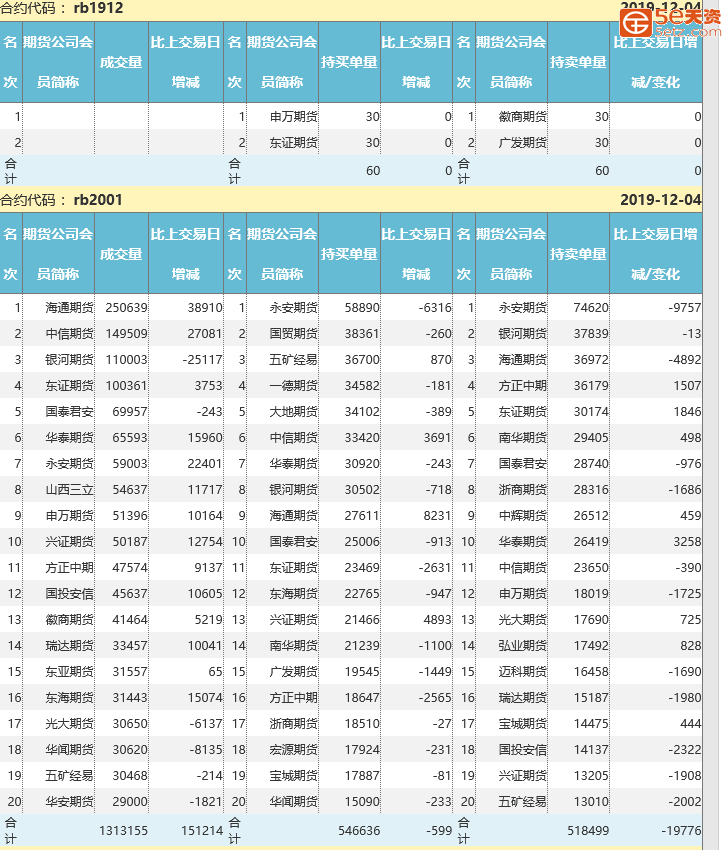Viewport: 727px width, 850px height.
Task: Select total volume change 151214
Action: click(x=202, y=831)
